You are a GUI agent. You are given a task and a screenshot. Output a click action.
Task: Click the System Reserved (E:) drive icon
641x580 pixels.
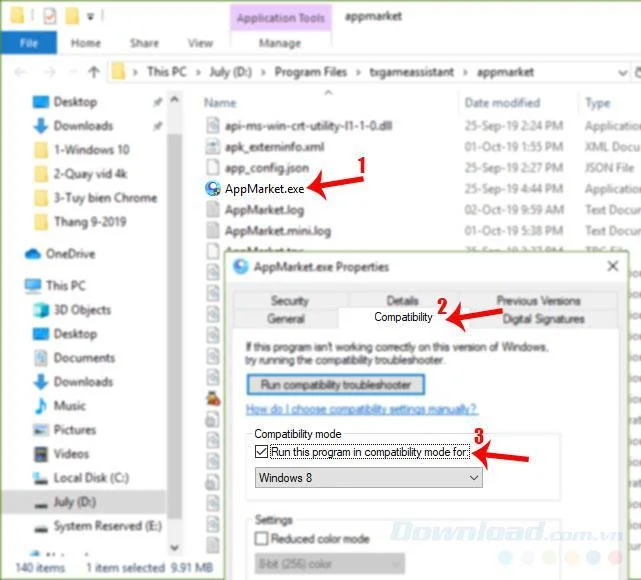point(41,528)
